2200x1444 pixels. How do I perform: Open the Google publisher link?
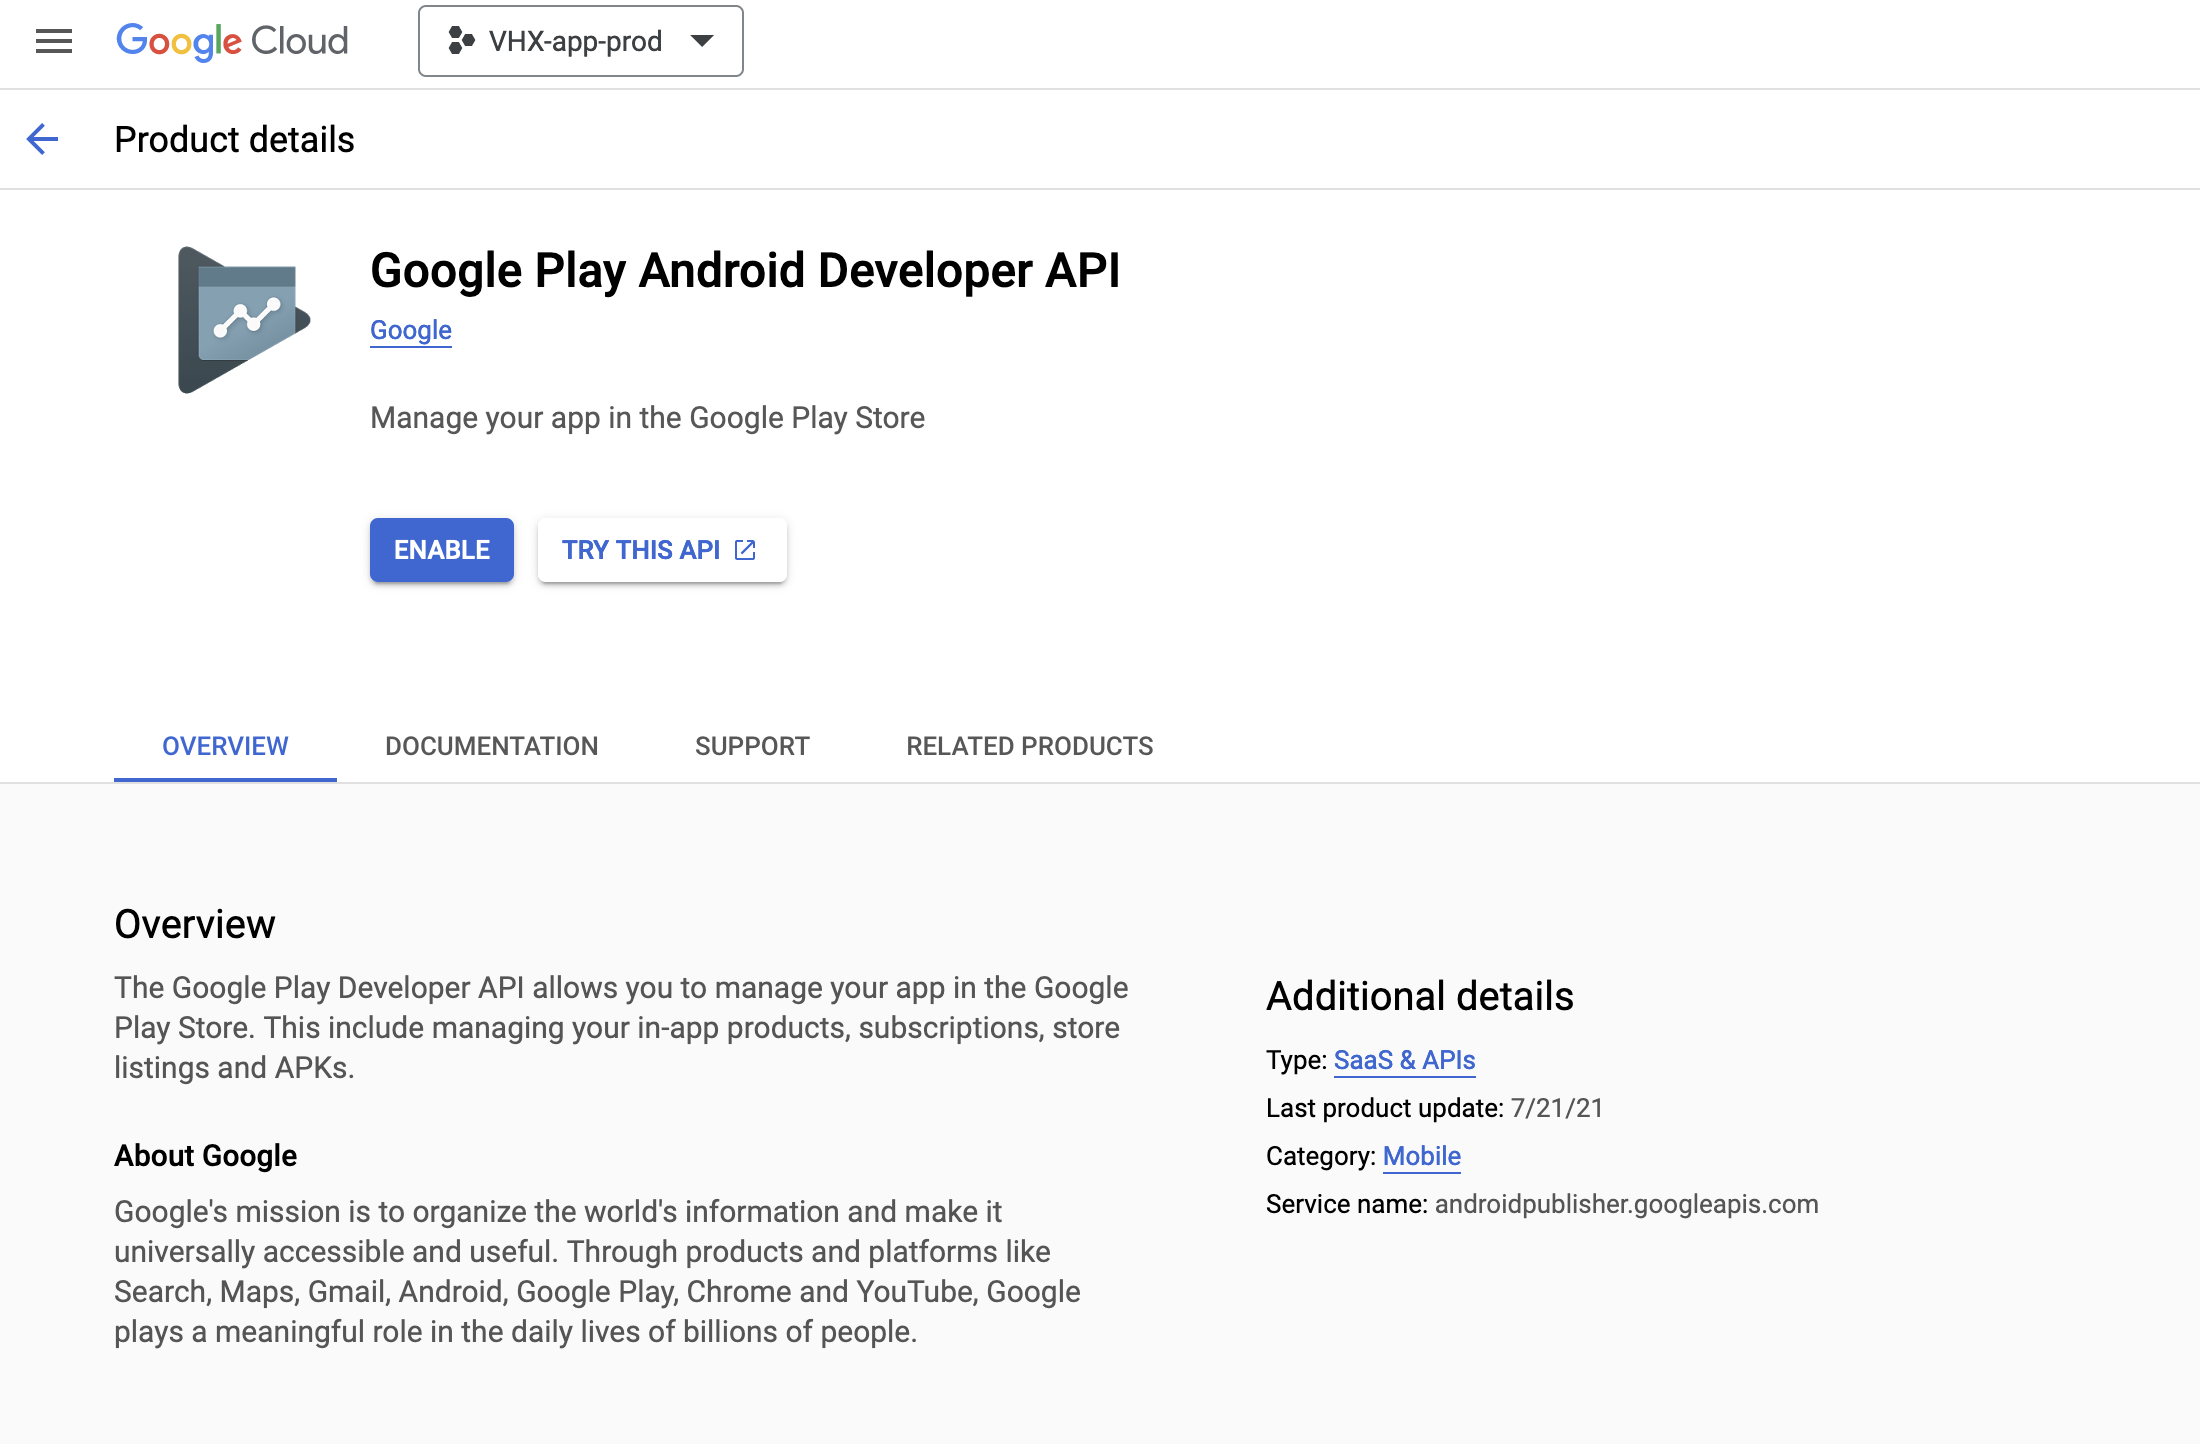pos(411,330)
